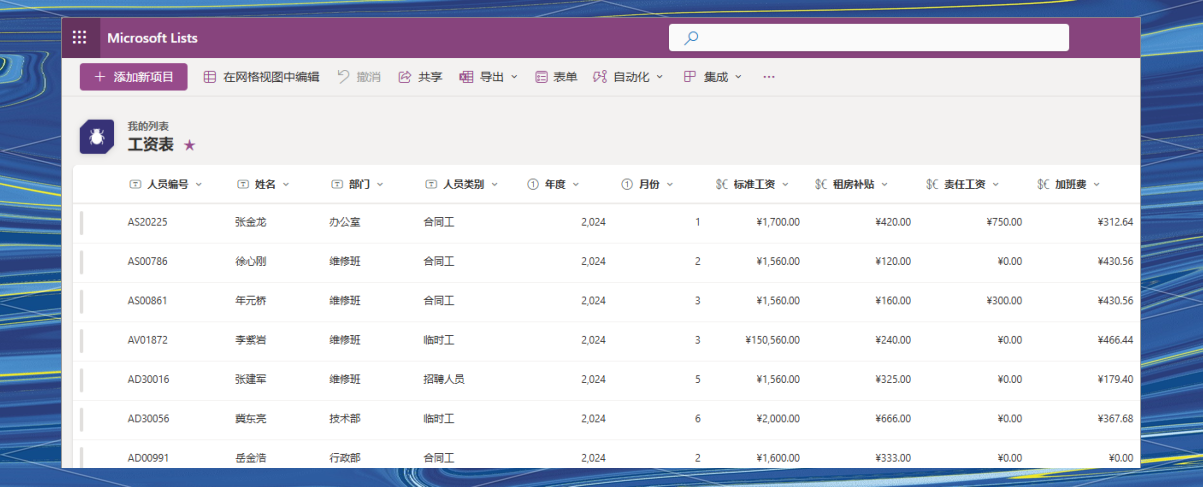The width and height of the screenshot is (1203, 487).
Task: Select row handle for AD30056
Action: (x=82, y=419)
